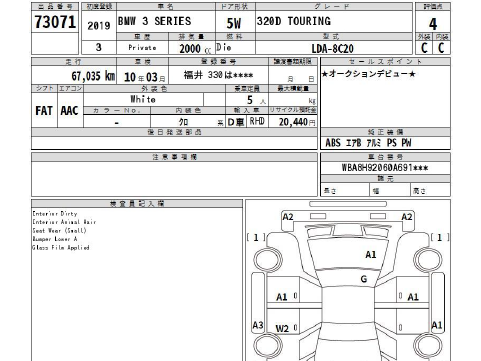Select the overall evaluation score 4
Screen dimensions: 481x361
[433, 24]
